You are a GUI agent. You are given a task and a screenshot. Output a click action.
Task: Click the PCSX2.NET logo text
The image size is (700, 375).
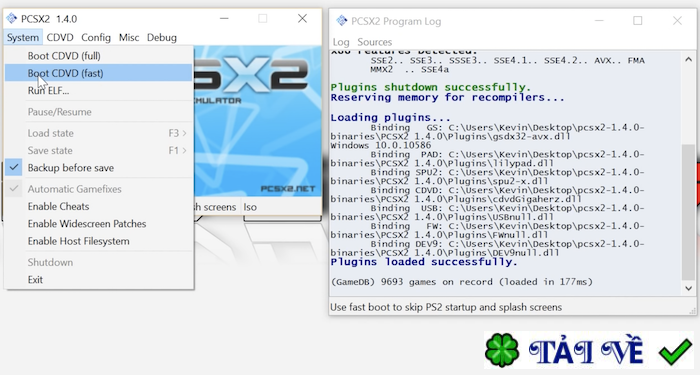pos(288,189)
